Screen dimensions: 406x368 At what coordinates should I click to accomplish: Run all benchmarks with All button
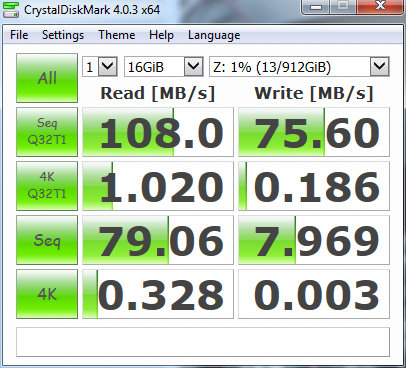[x=47, y=78]
